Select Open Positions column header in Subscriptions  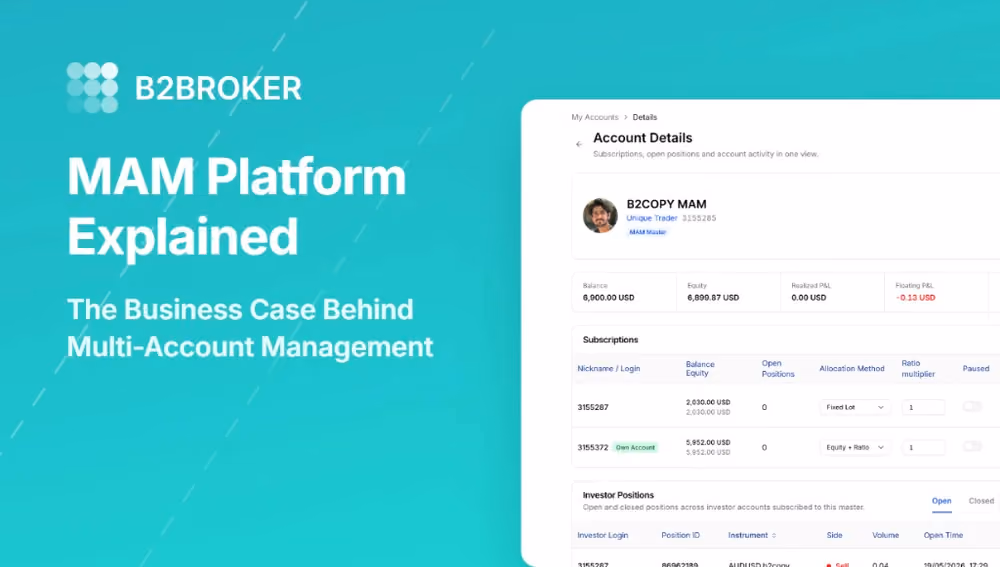(x=777, y=369)
